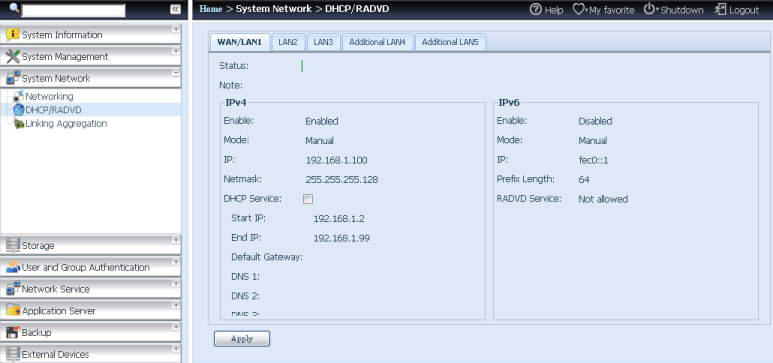Click the External Devices icon
The width and height of the screenshot is (773, 363).
[x=12, y=354]
